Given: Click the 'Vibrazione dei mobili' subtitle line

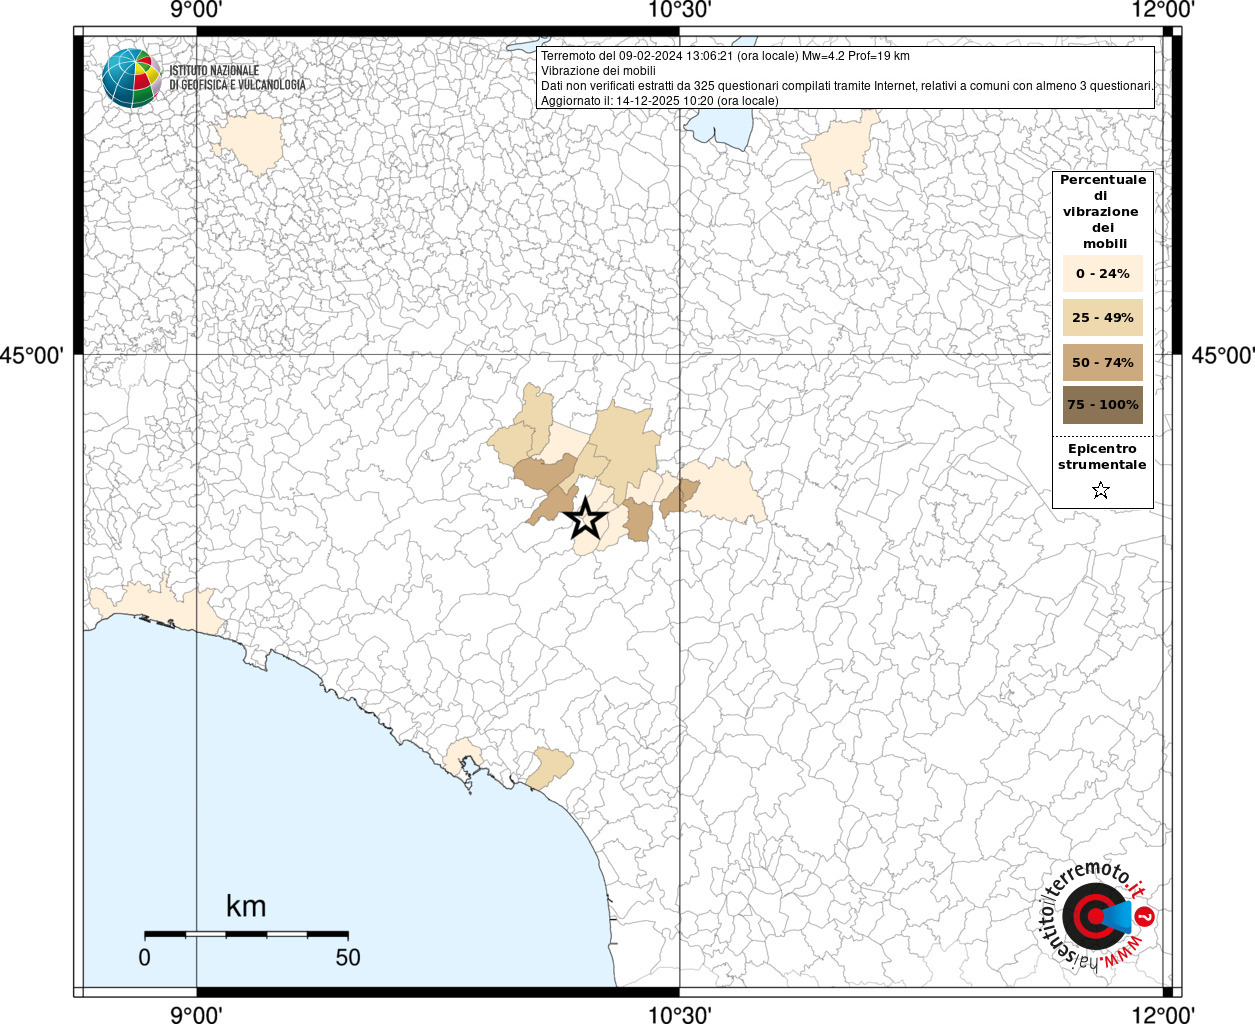Looking at the screenshot, I should 598,71.
